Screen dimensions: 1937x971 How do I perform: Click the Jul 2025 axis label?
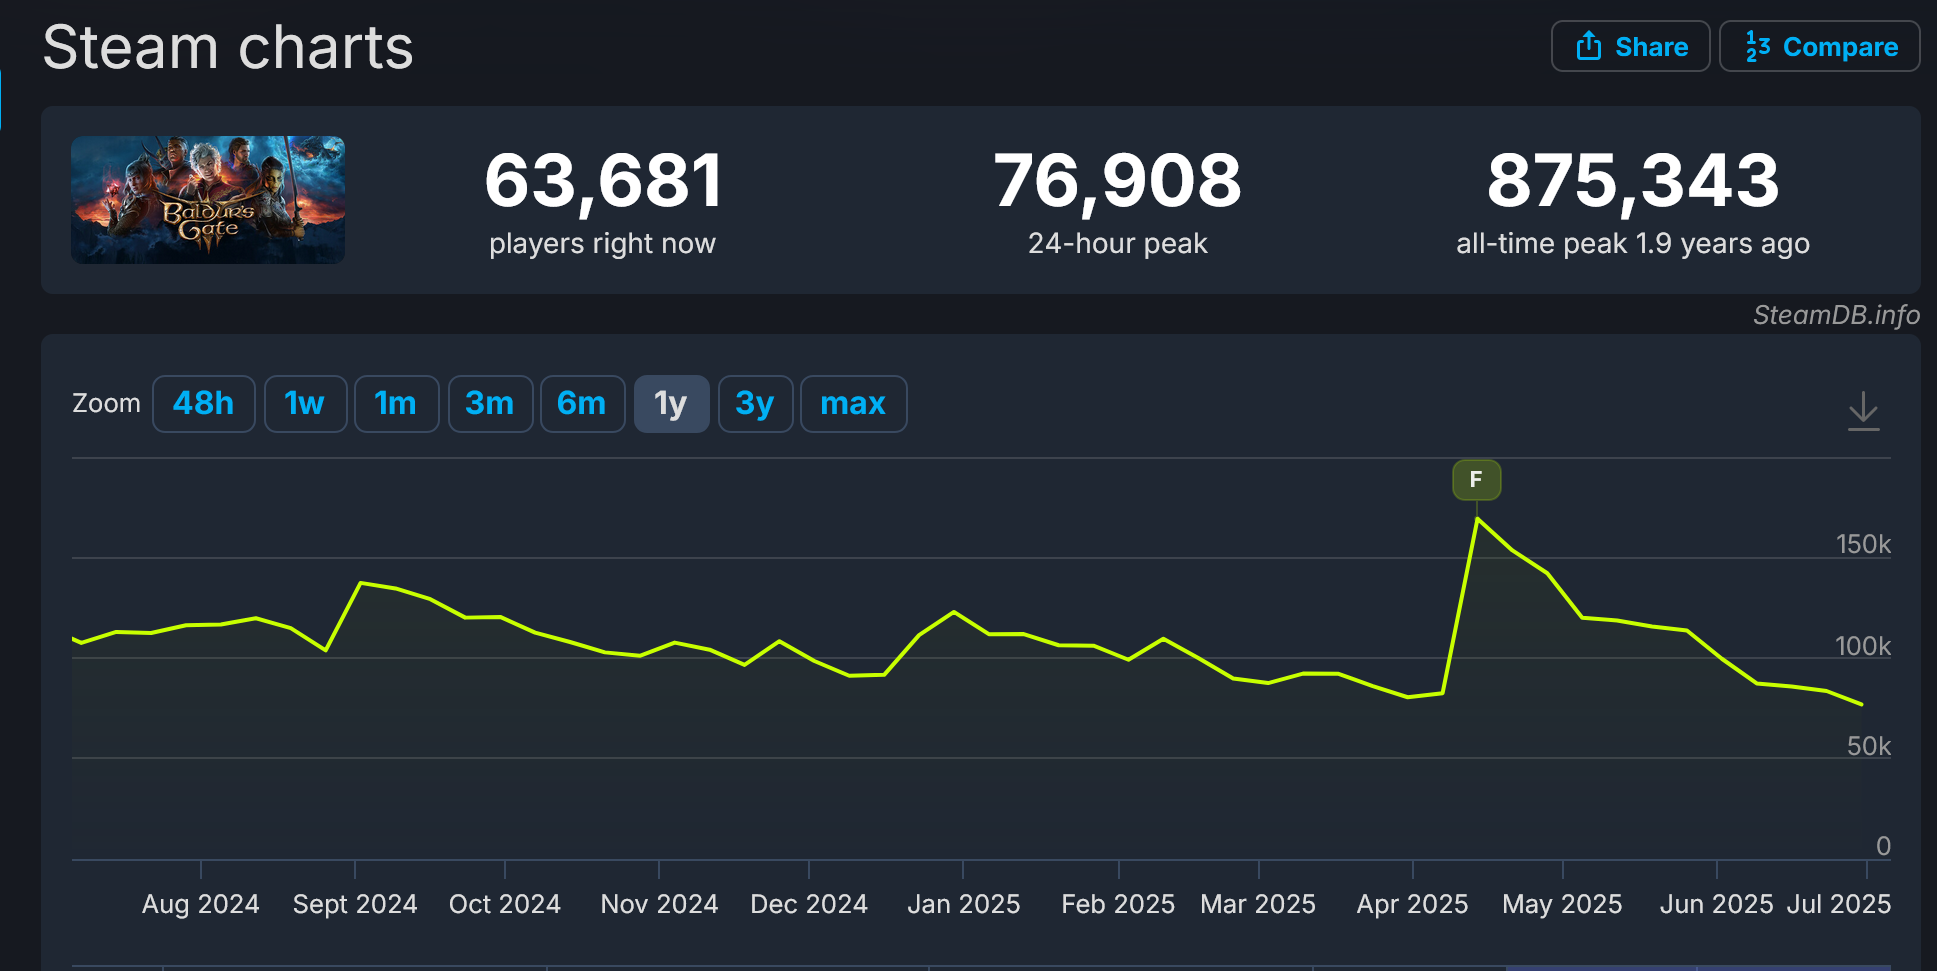[1839, 904]
